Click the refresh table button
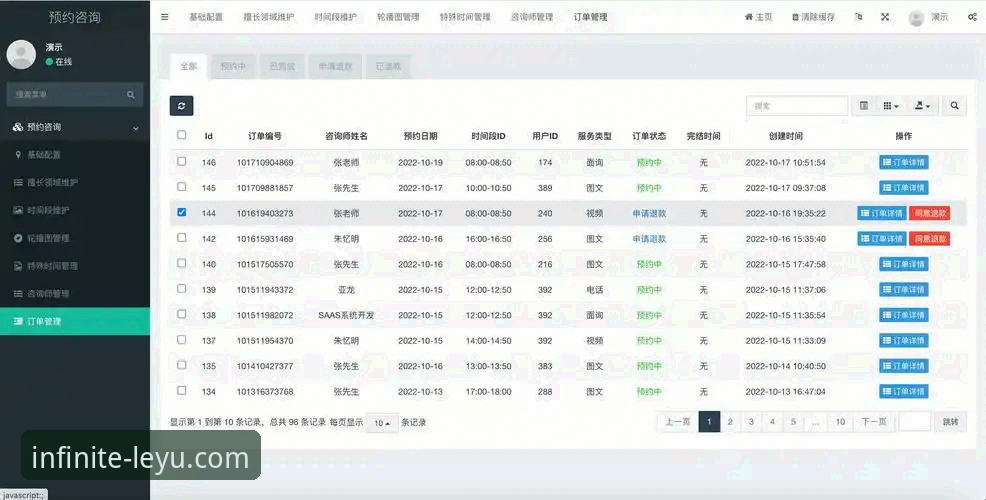The height and width of the screenshot is (500, 986). coord(181,106)
